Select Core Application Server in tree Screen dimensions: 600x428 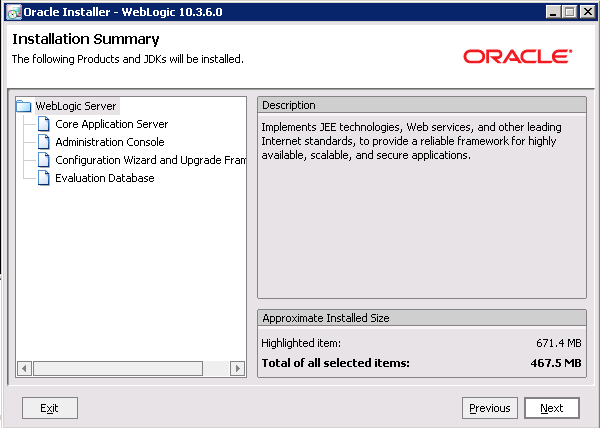coord(112,124)
